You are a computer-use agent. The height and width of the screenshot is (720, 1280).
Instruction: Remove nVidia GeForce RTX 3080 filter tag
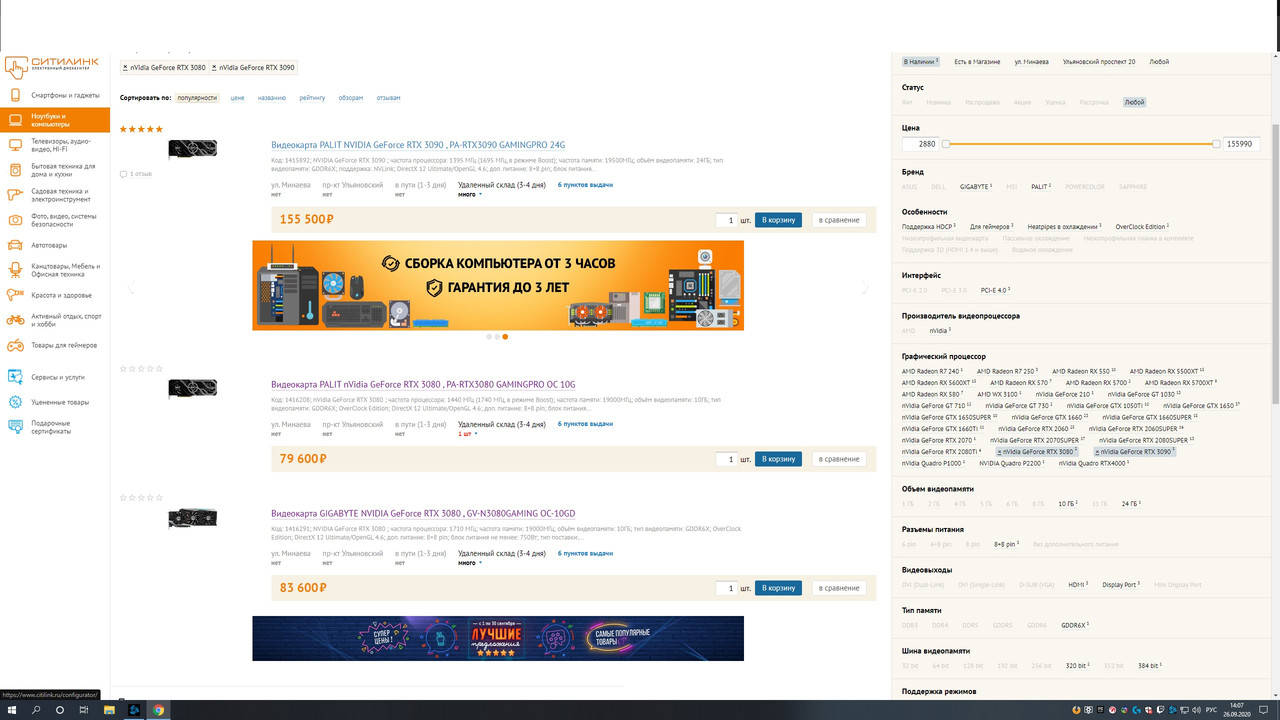pos(125,68)
